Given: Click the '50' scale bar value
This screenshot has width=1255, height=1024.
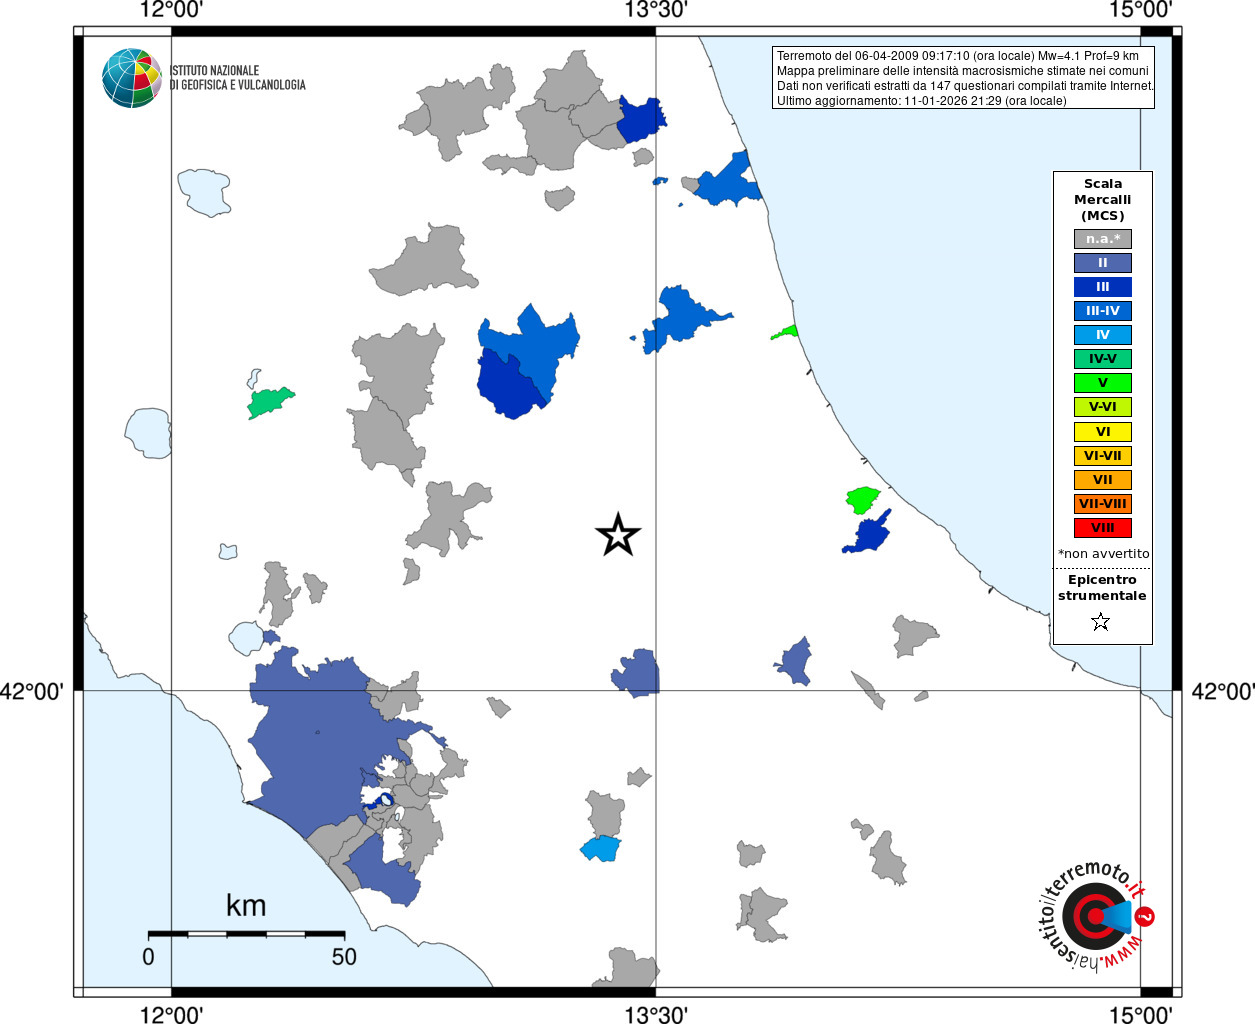Looking at the screenshot, I should click(x=344, y=957).
